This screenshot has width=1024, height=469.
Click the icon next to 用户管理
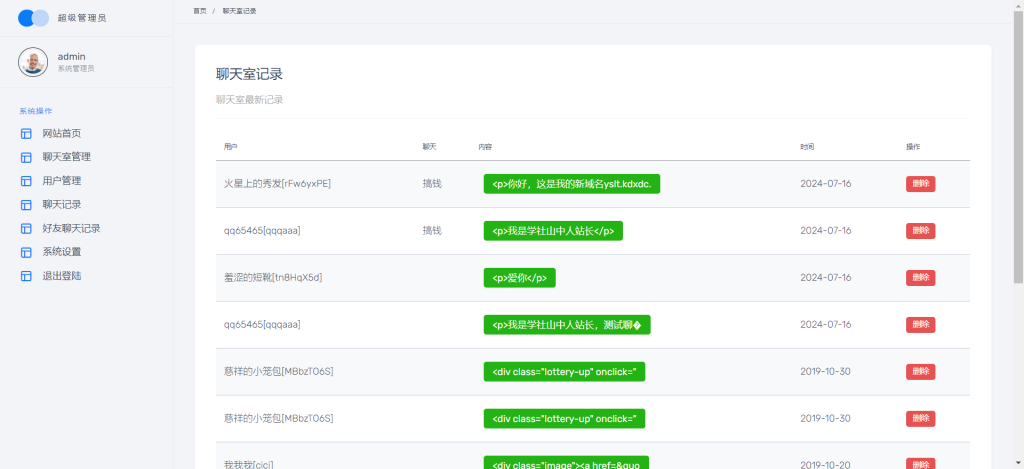pyautogui.click(x=26, y=181)
